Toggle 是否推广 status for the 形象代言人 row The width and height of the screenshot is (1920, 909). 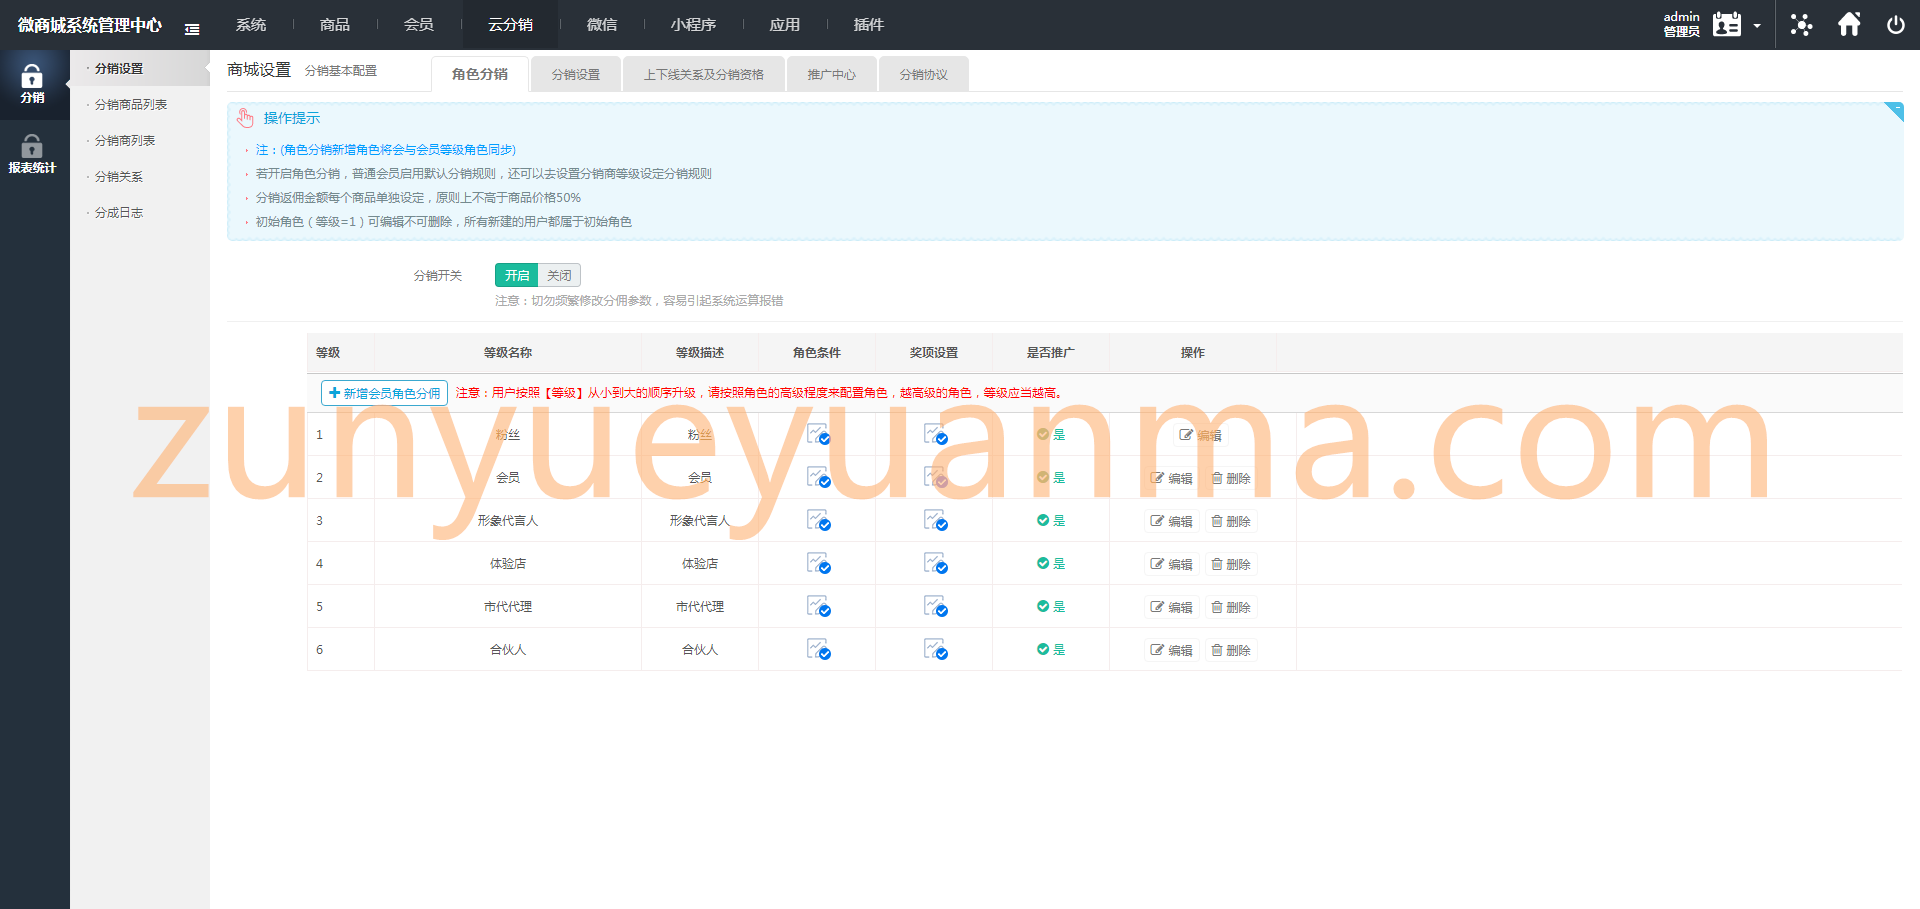[x=1051, y=520]
